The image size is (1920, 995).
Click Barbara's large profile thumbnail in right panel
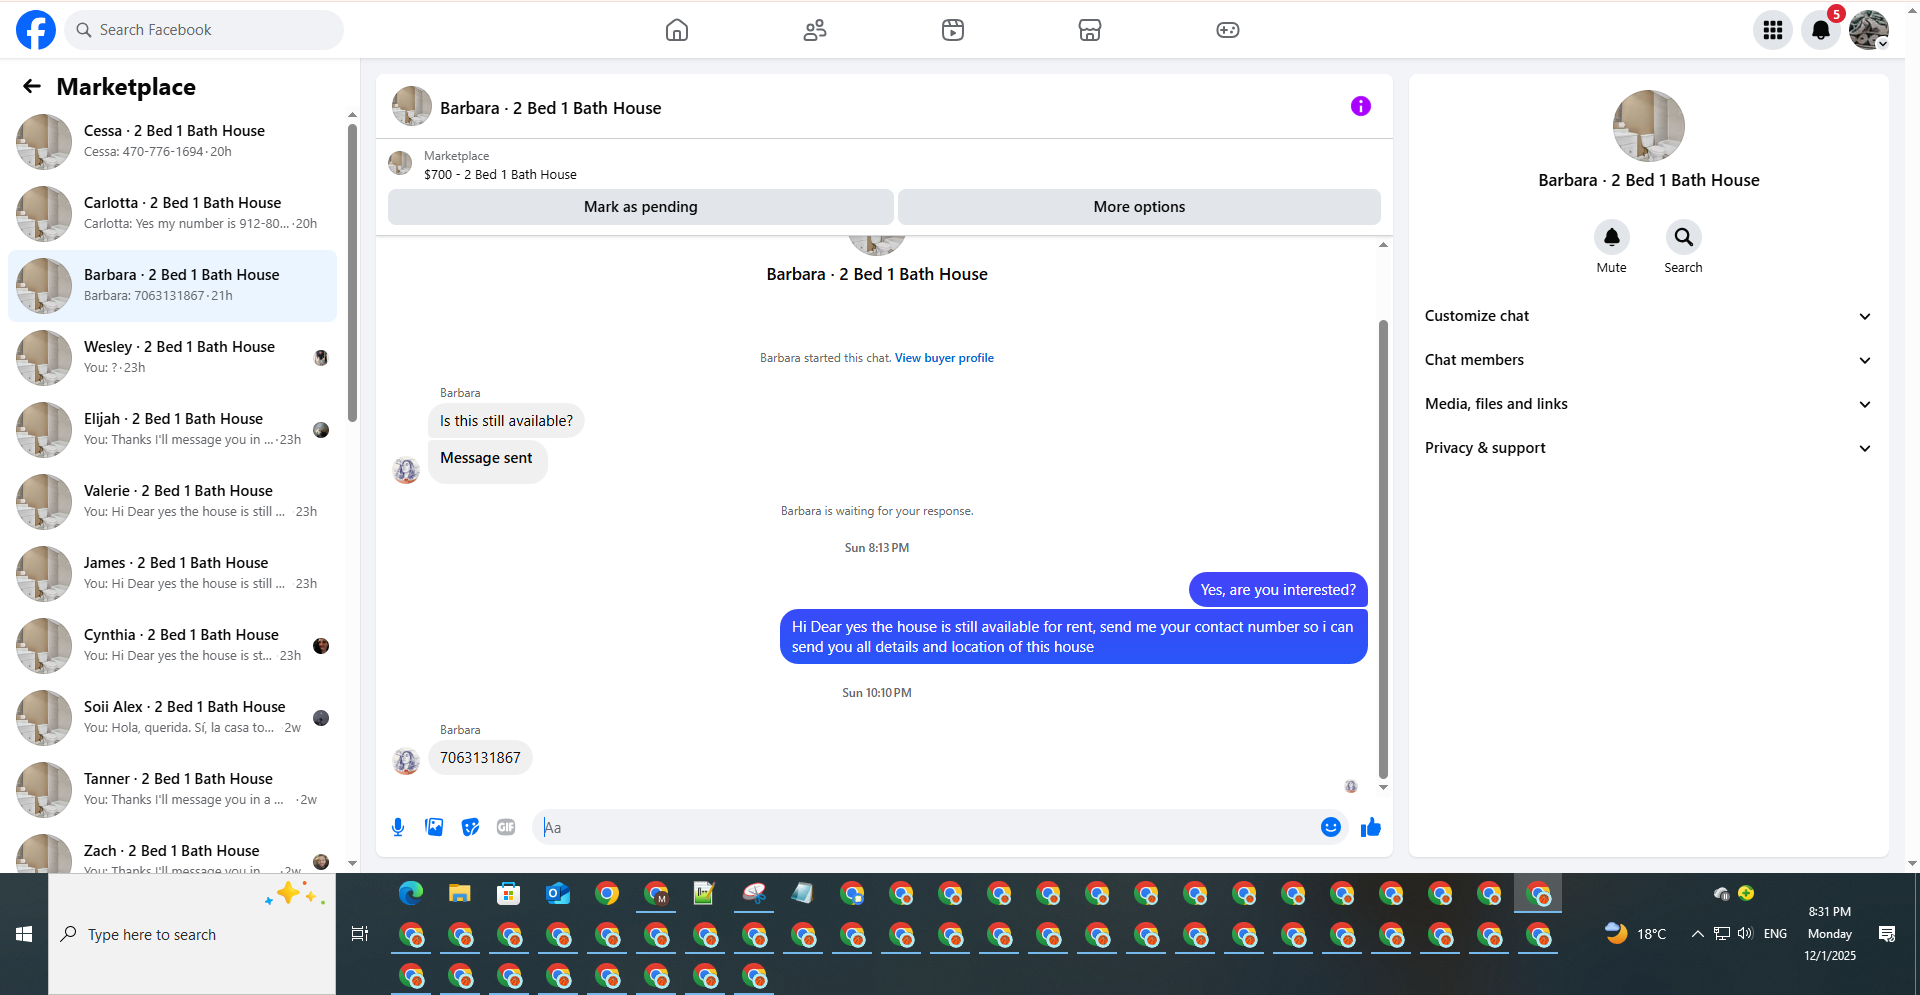1648,126
